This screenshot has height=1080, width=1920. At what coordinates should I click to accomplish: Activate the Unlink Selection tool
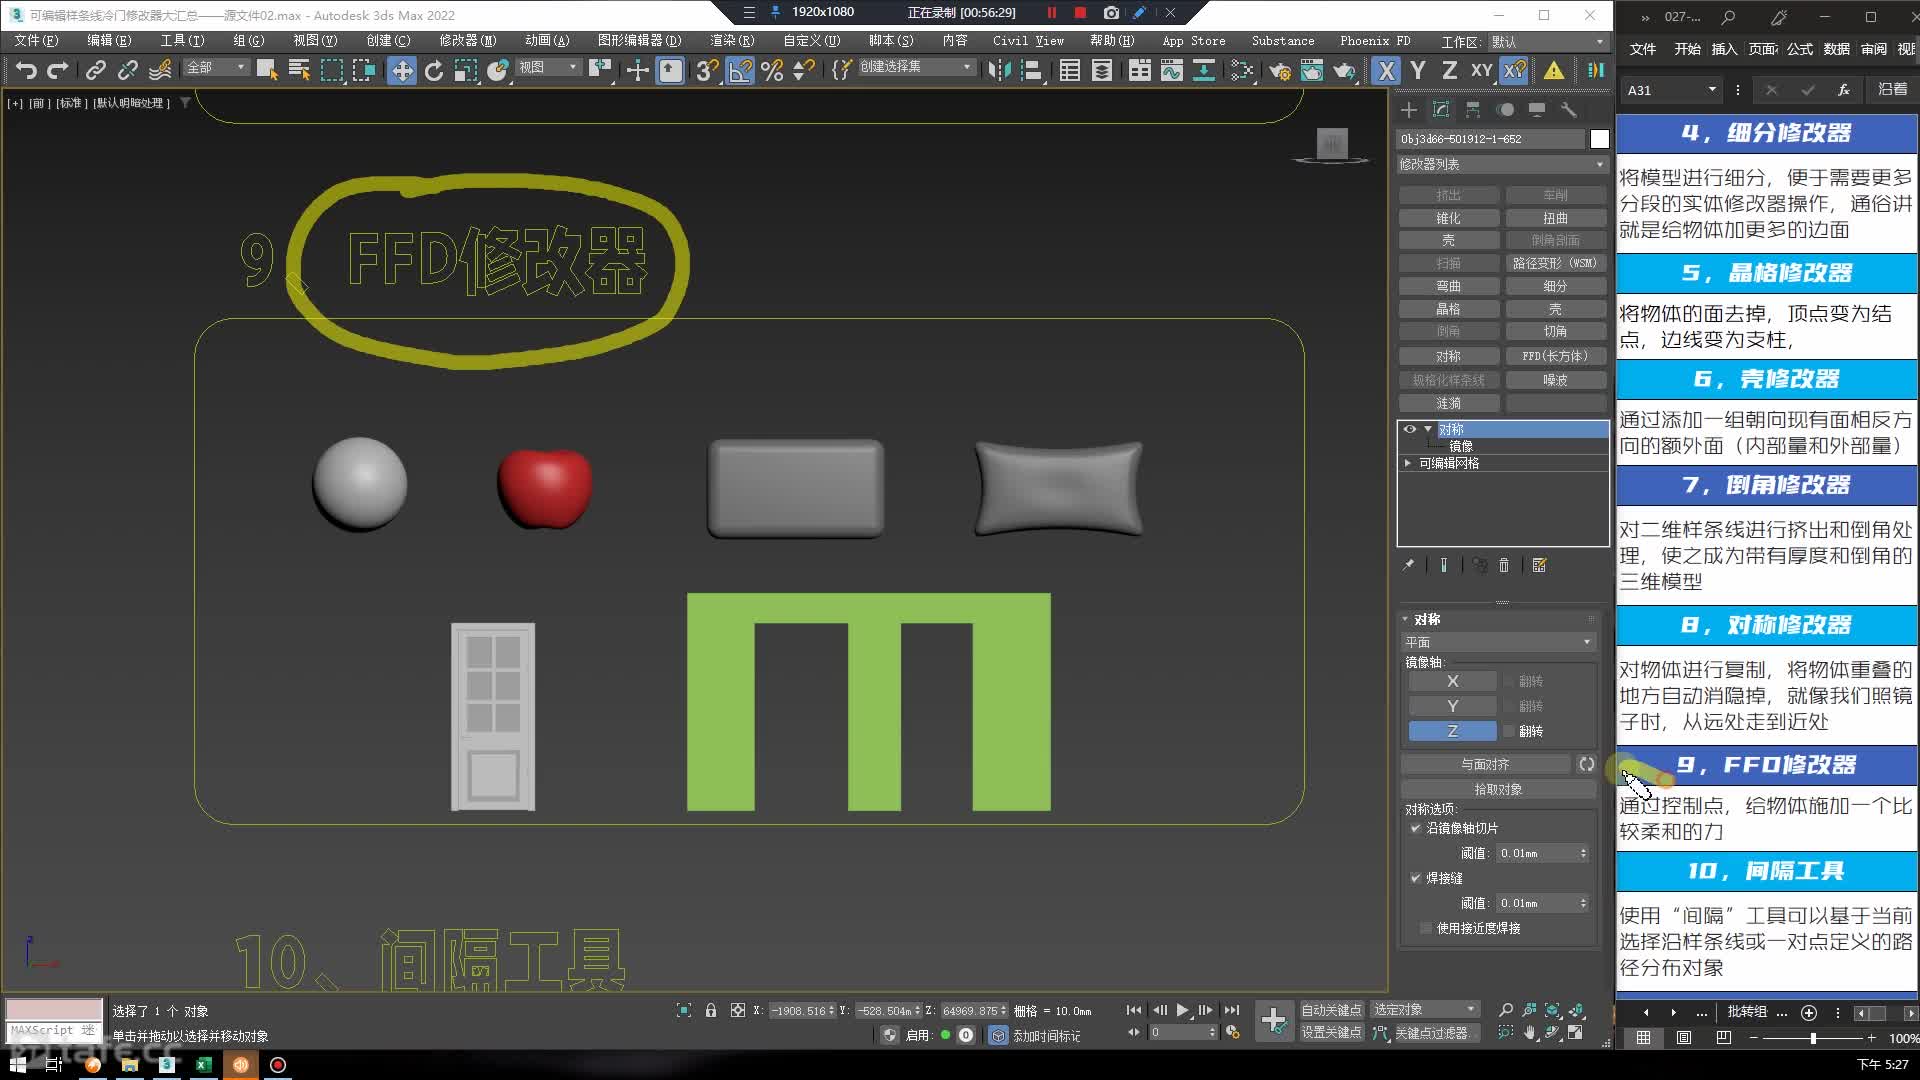coord(127,70)
